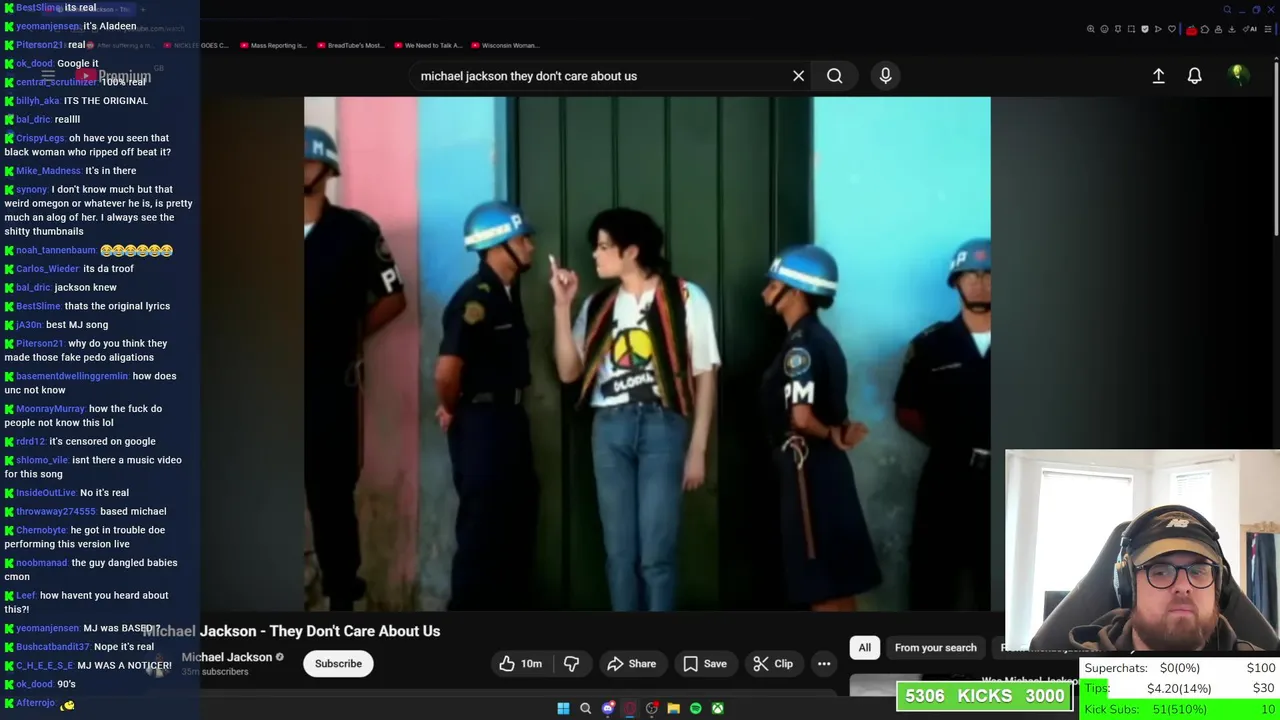
Task: Open the browser downloads icon
Action: (x=1232, y=29)
